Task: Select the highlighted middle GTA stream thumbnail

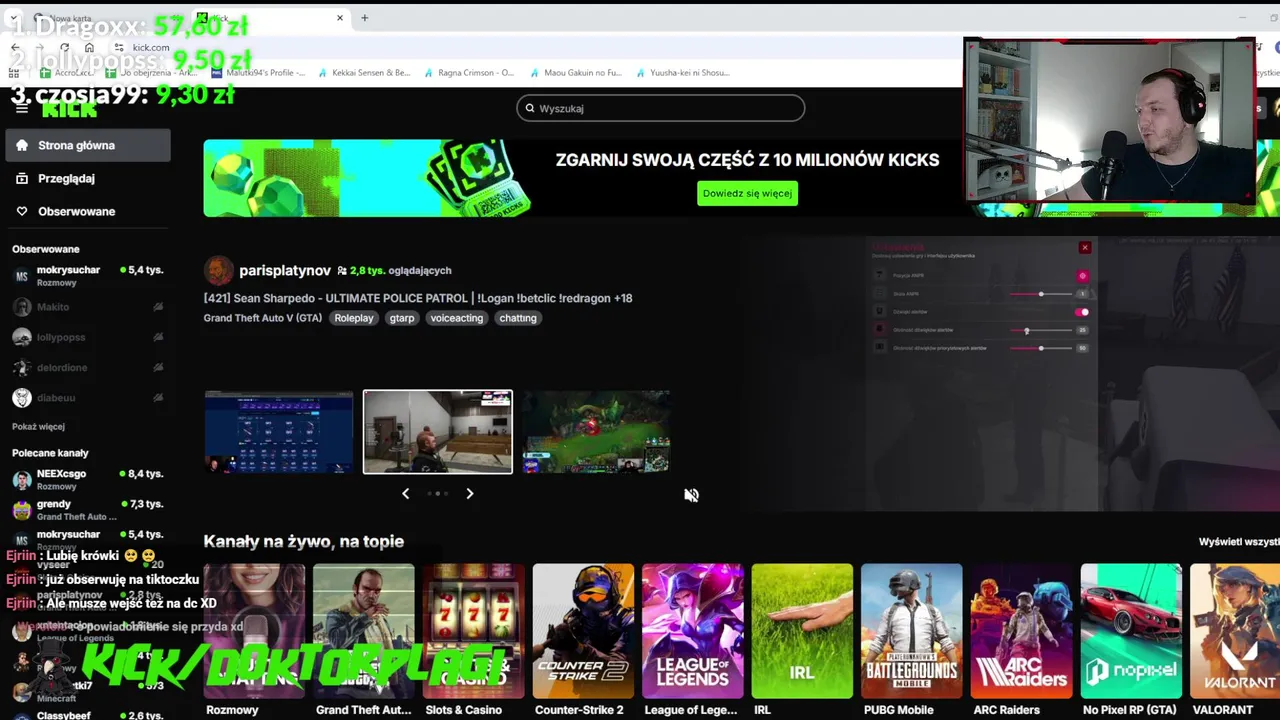Action: (x=438, y=432)
